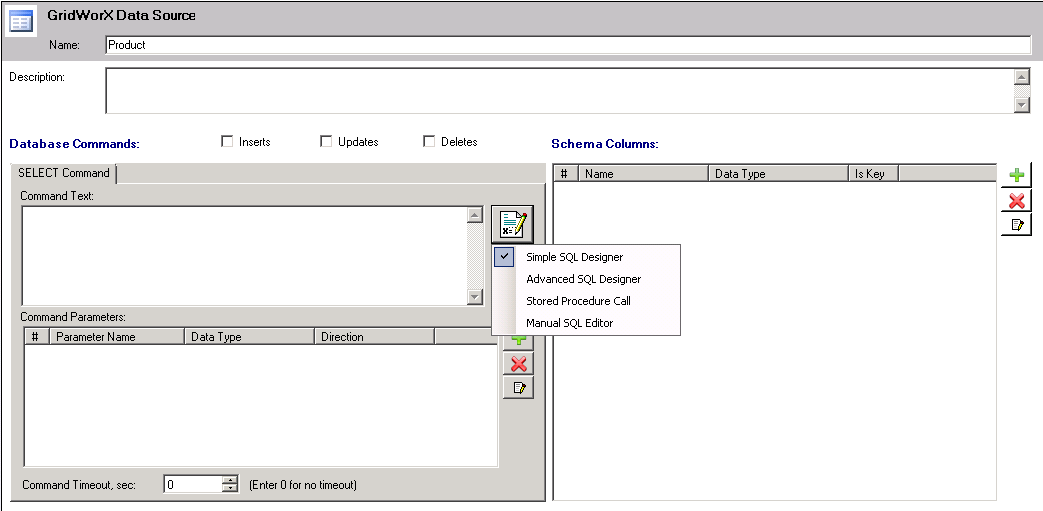Edit selected schema column icon
The image size is (1043, 511).
tap(1016, 225)
